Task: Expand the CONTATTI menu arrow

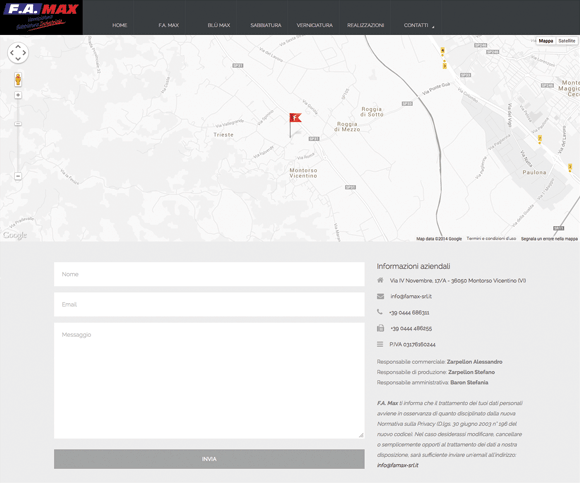Action: pyautogui.click(x=433, y=27)
